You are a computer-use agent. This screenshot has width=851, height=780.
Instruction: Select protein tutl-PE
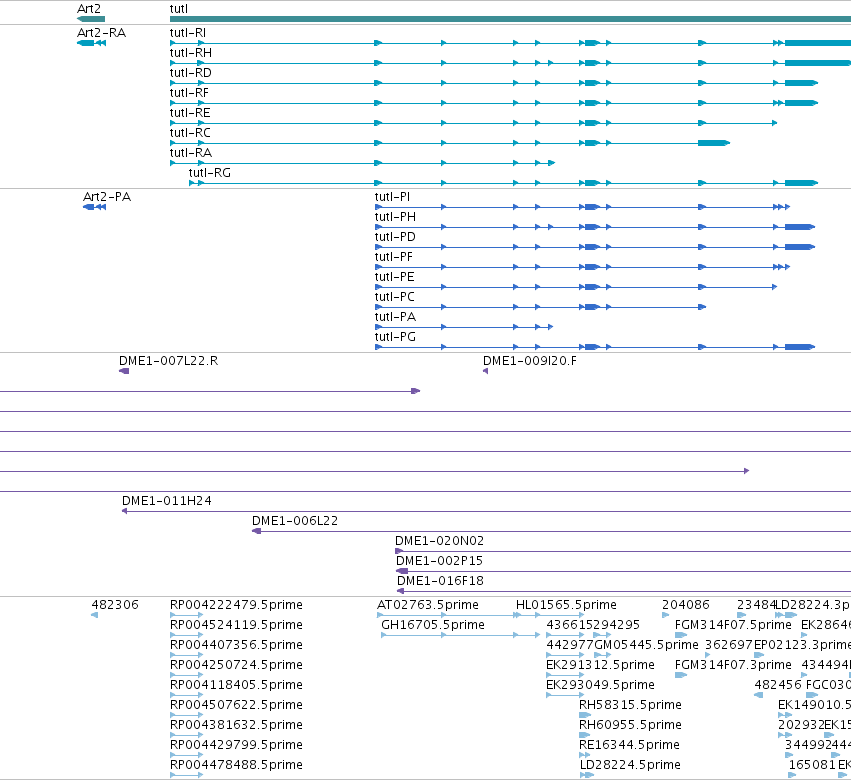coord(576,287)
